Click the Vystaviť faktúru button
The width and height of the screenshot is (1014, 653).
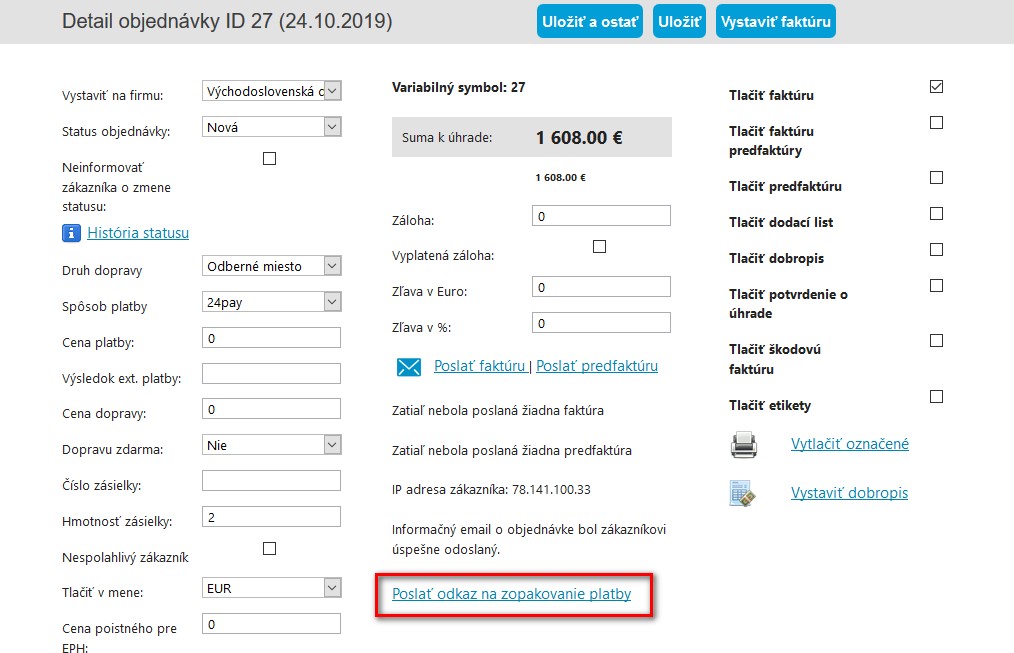775,21
